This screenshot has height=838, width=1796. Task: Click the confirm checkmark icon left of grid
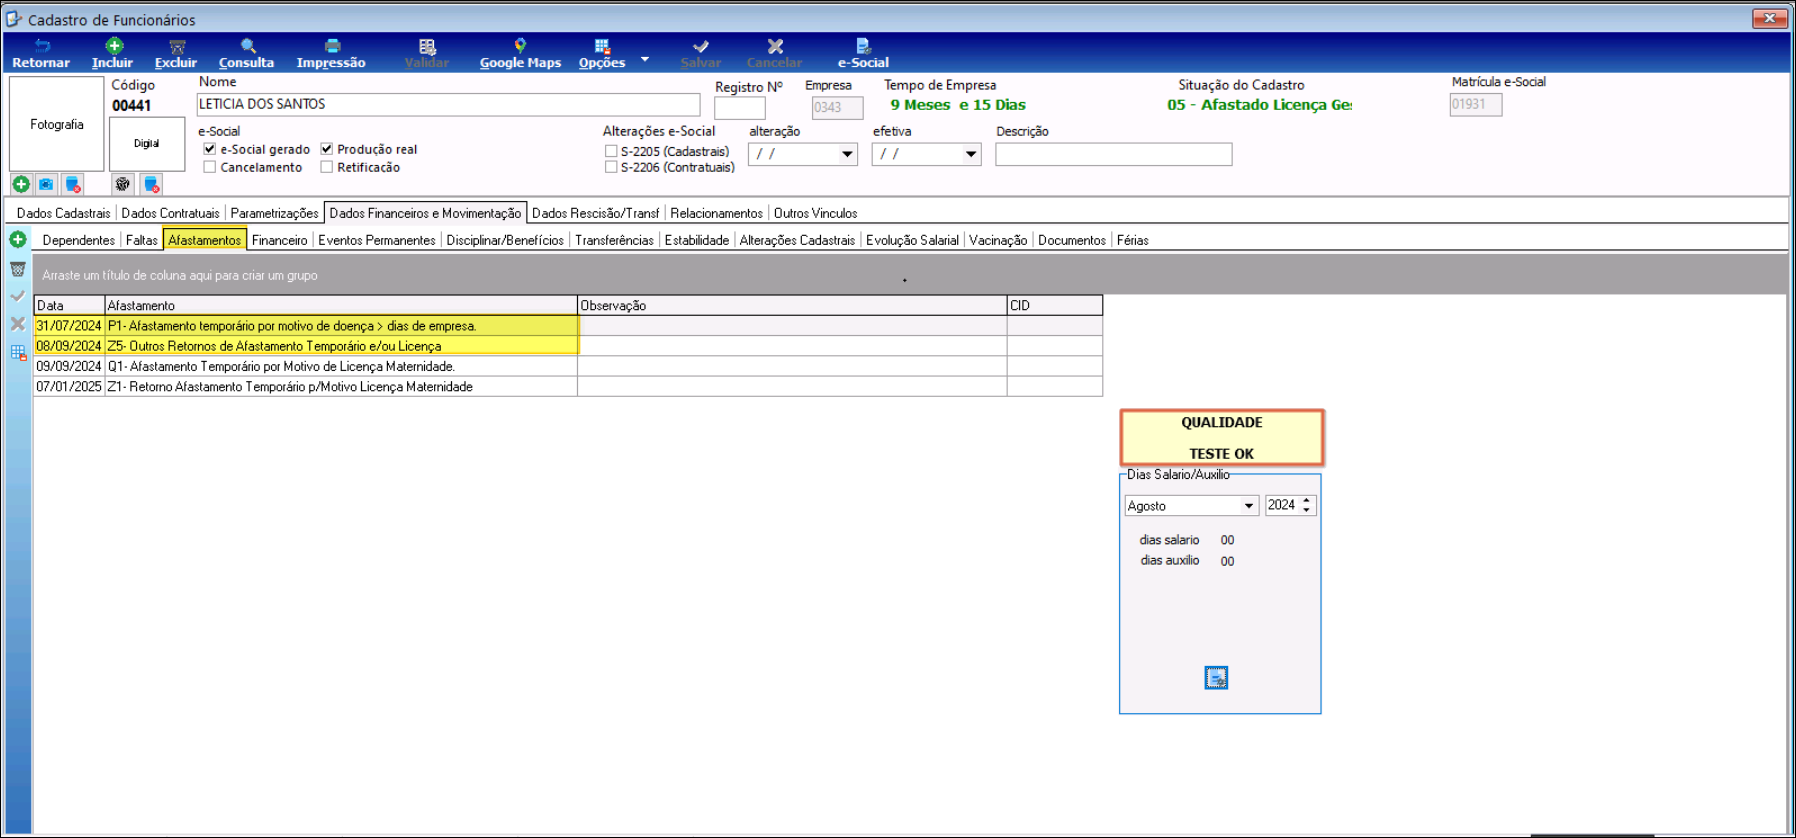(x=18, y=296)
